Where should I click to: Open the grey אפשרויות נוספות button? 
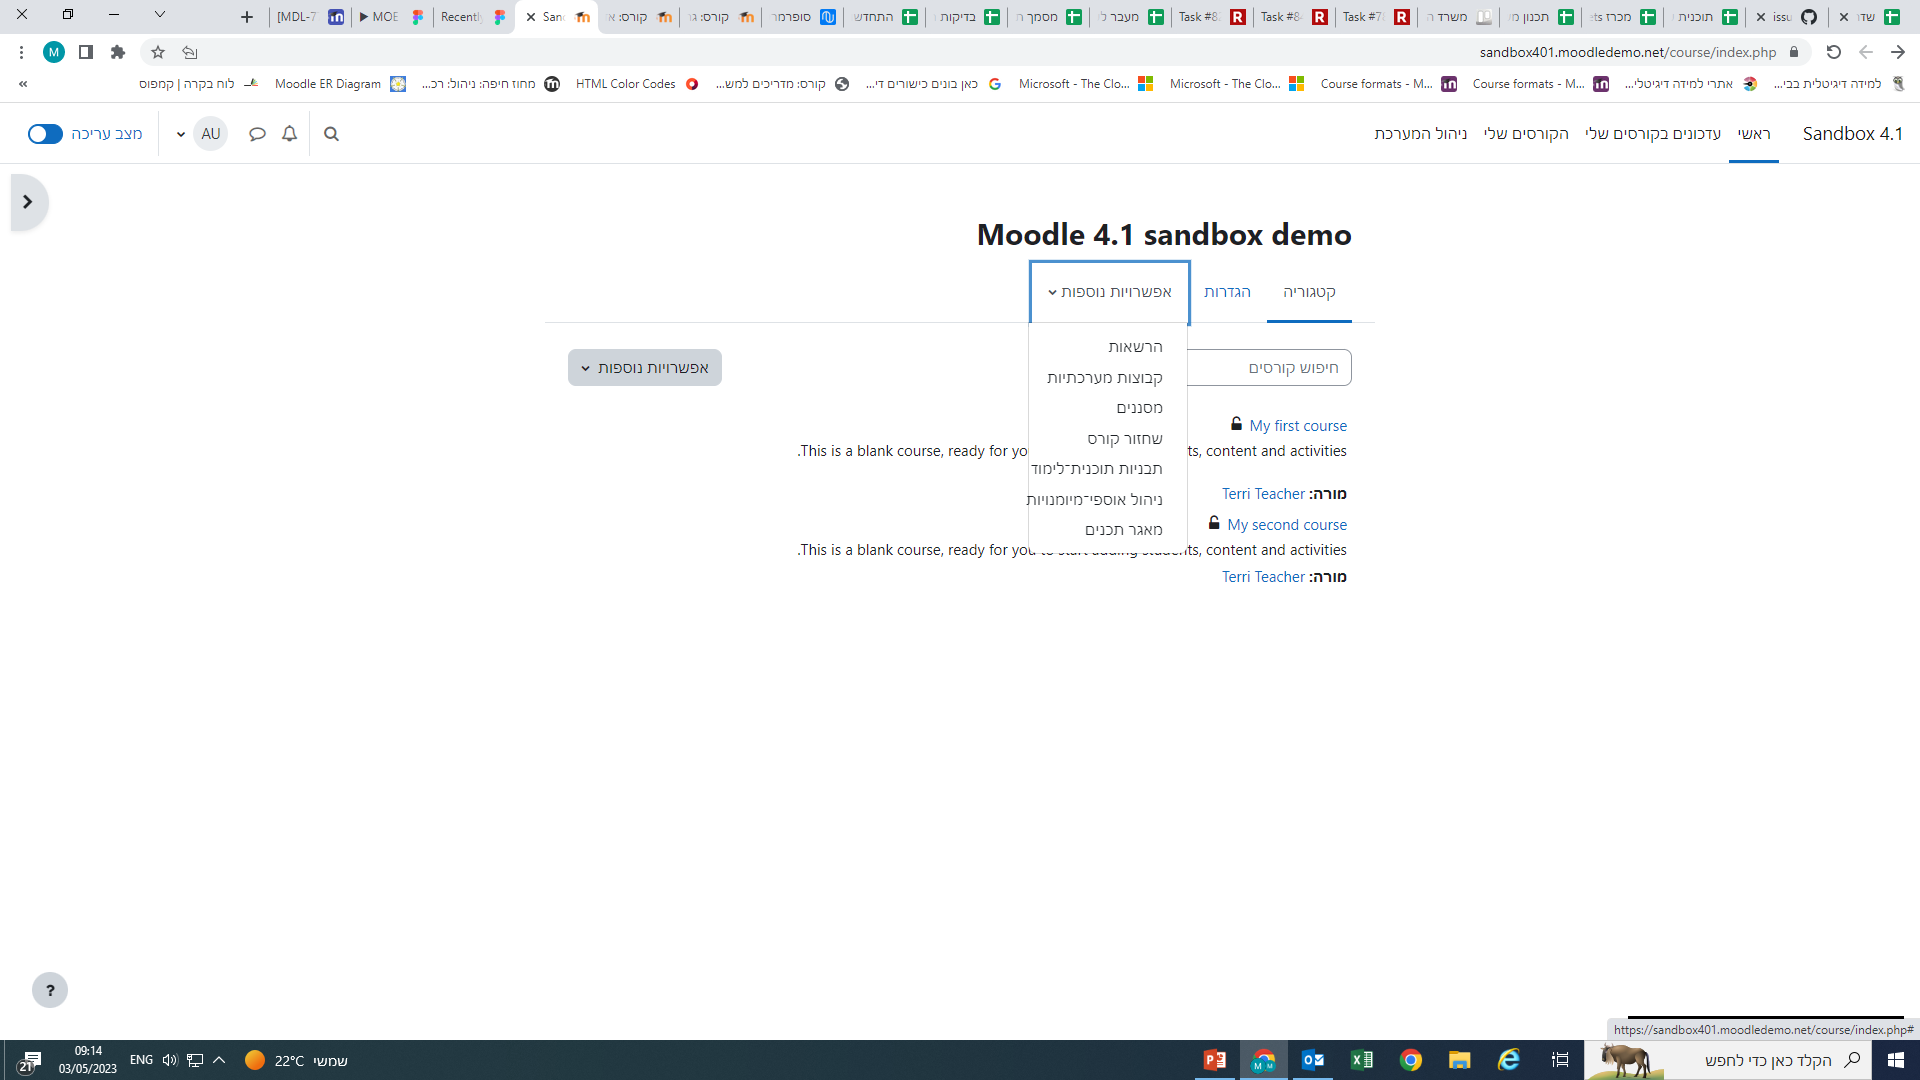645,368
